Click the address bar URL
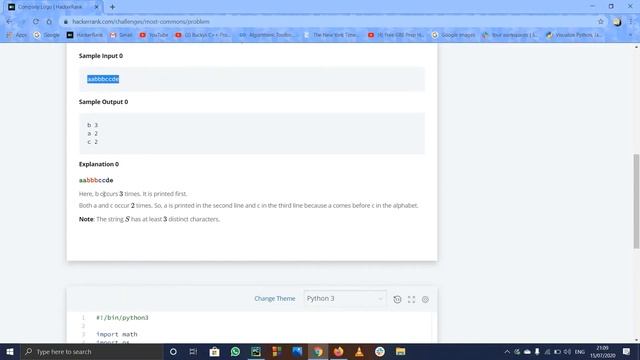Image resolution: width=640 pixels, height=360 pixels. pyautogui.click(x=141, y=22)
